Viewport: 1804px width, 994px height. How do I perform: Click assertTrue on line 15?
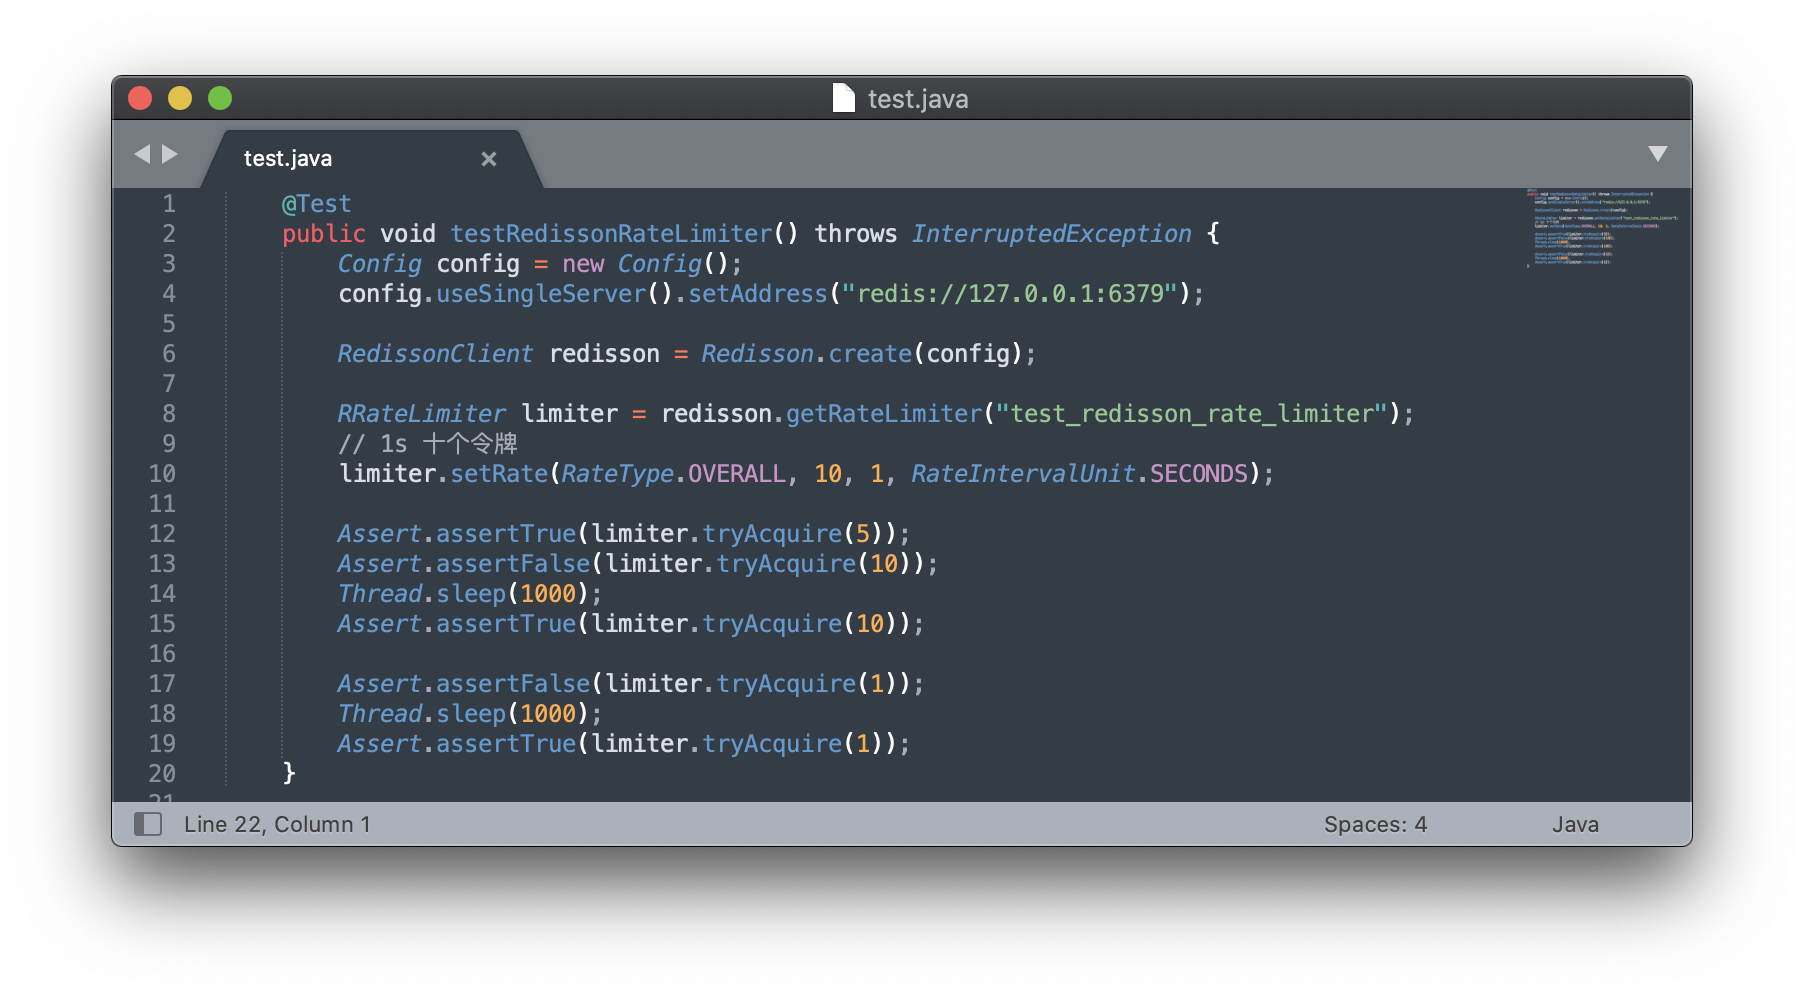coord(506,624)
